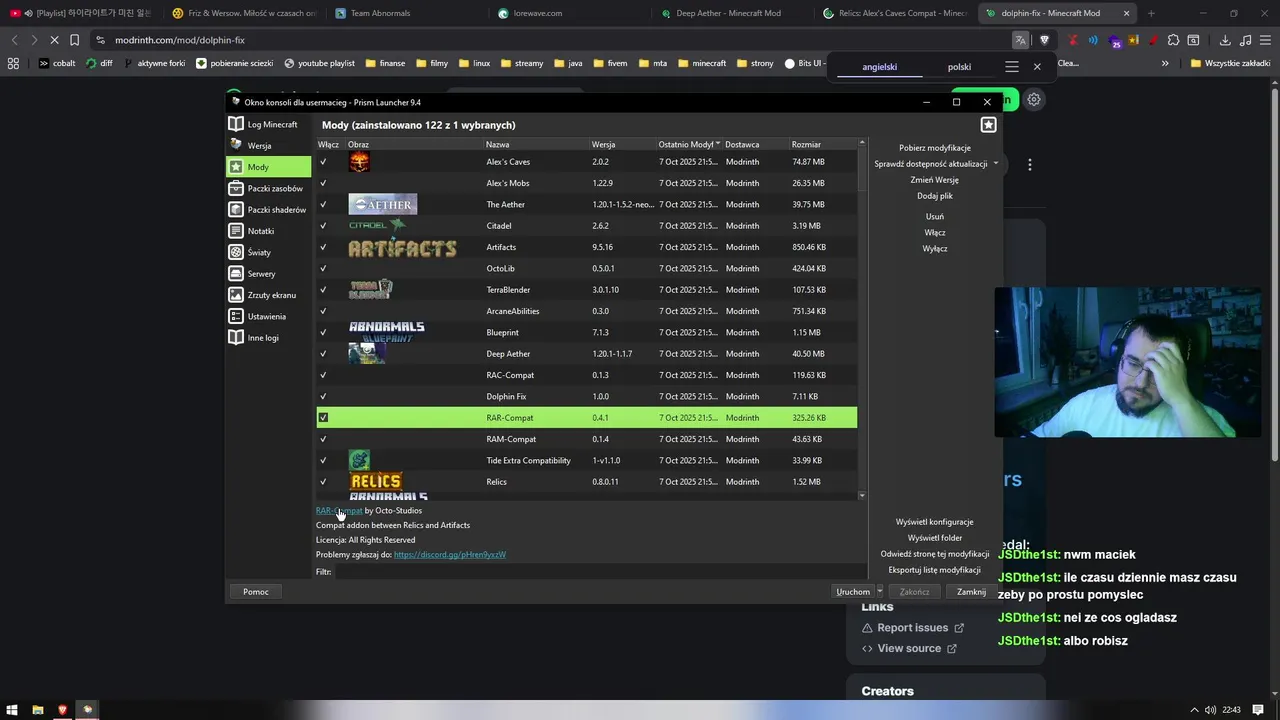Screen dimensions: 1280x720
Task: Click the three-dot menu on Modrinth page
Action: 1030,164
